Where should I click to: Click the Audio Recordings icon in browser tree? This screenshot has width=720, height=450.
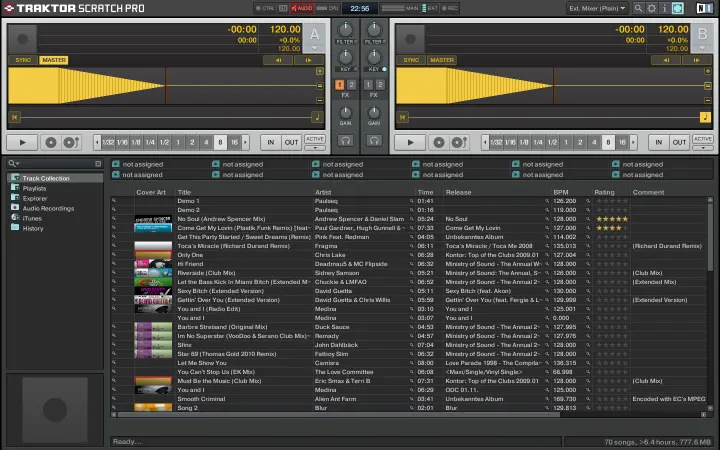click(x=14, y=208)
